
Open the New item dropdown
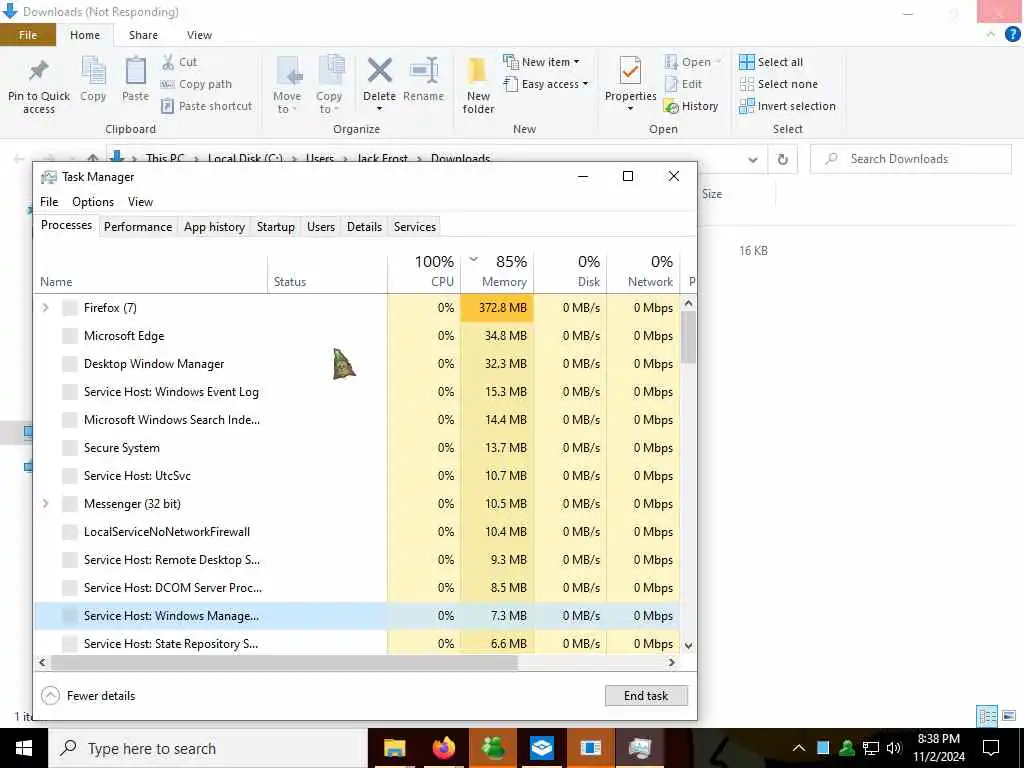pos(541,62)
